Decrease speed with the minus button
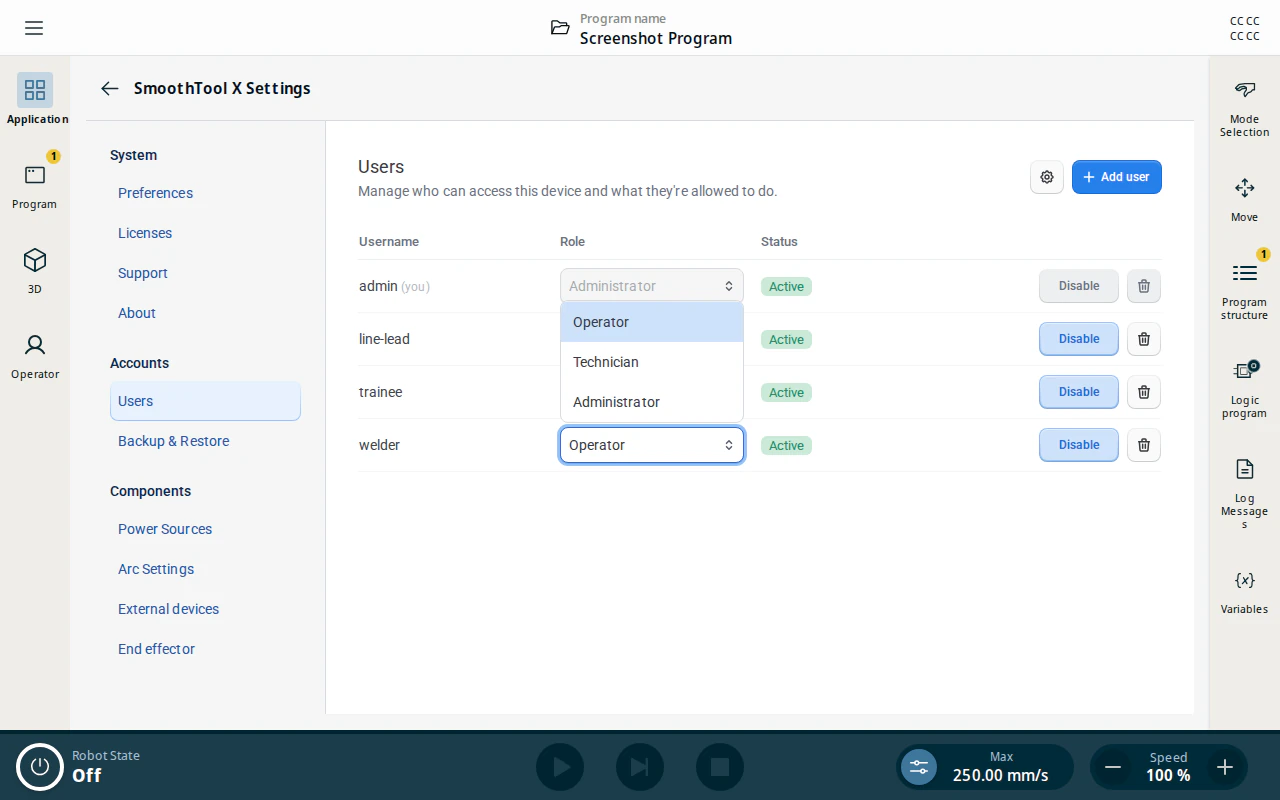This screenshot has height=800, width=1280. (x=1112, y=767)
